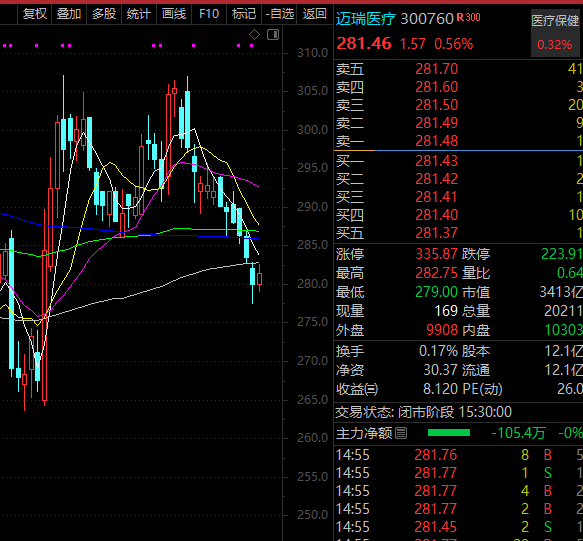Open the 复权 adjustment menu

[35, 14]
